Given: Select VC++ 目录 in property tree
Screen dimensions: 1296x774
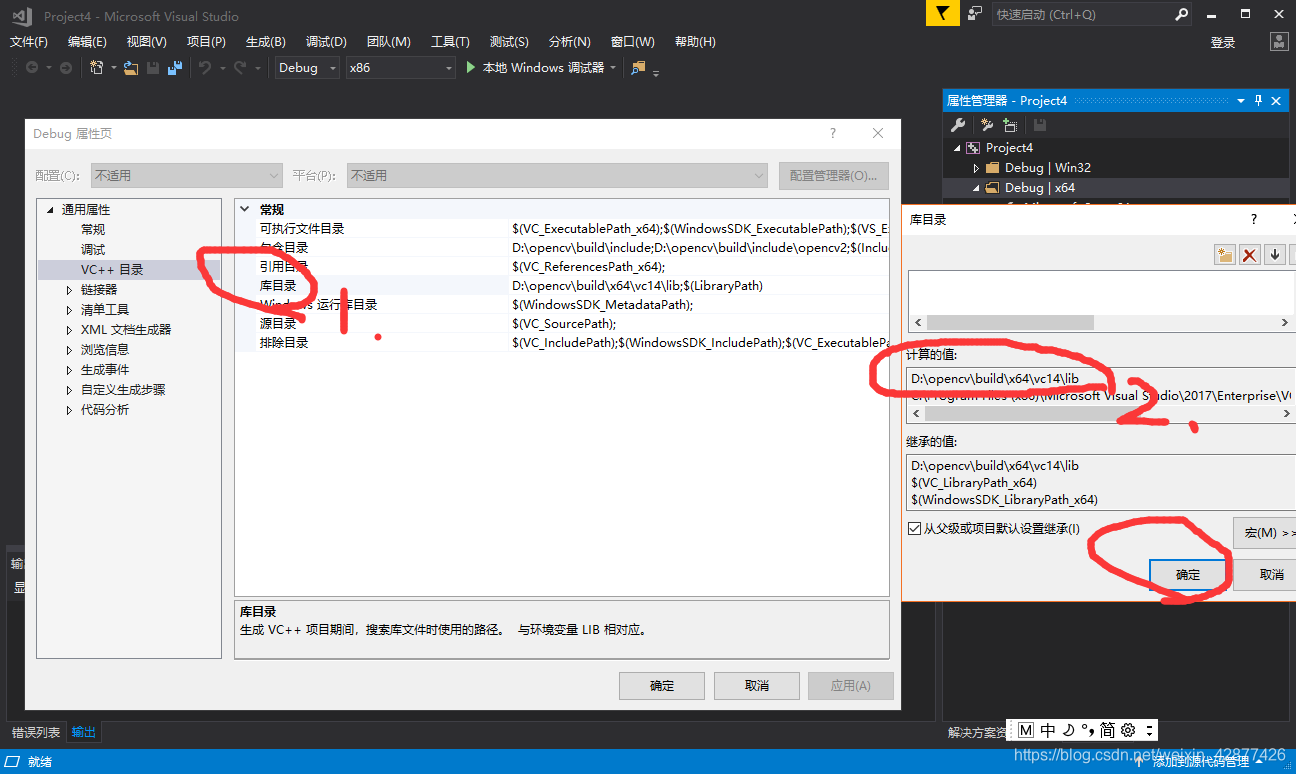Looking at the screenshot, I should click(112, 270).
